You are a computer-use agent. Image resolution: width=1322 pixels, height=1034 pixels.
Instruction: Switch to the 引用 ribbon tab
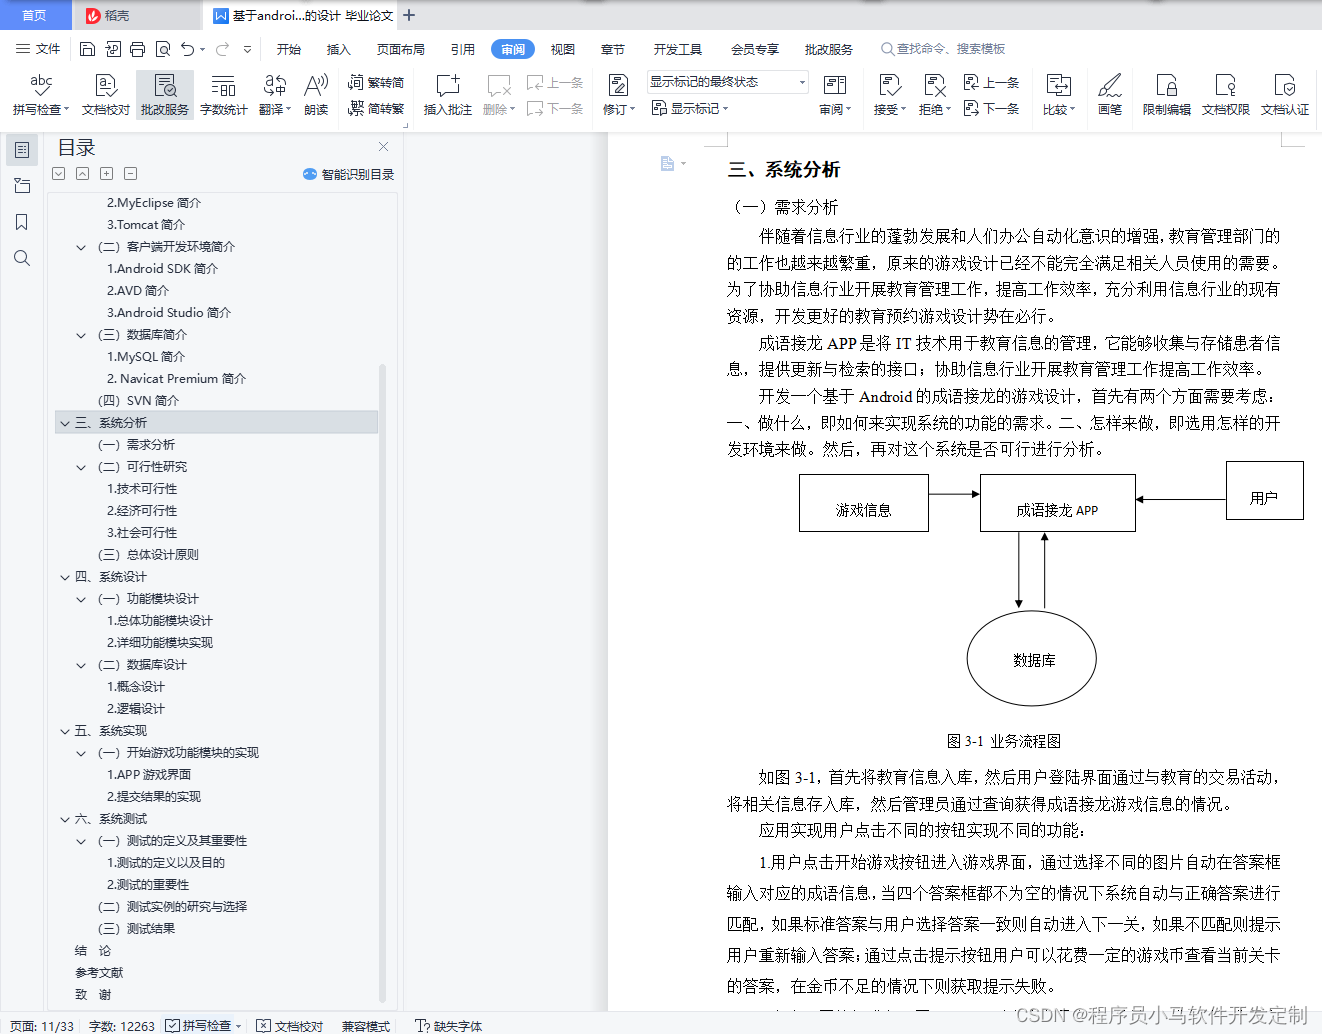(x=463, y=49)
